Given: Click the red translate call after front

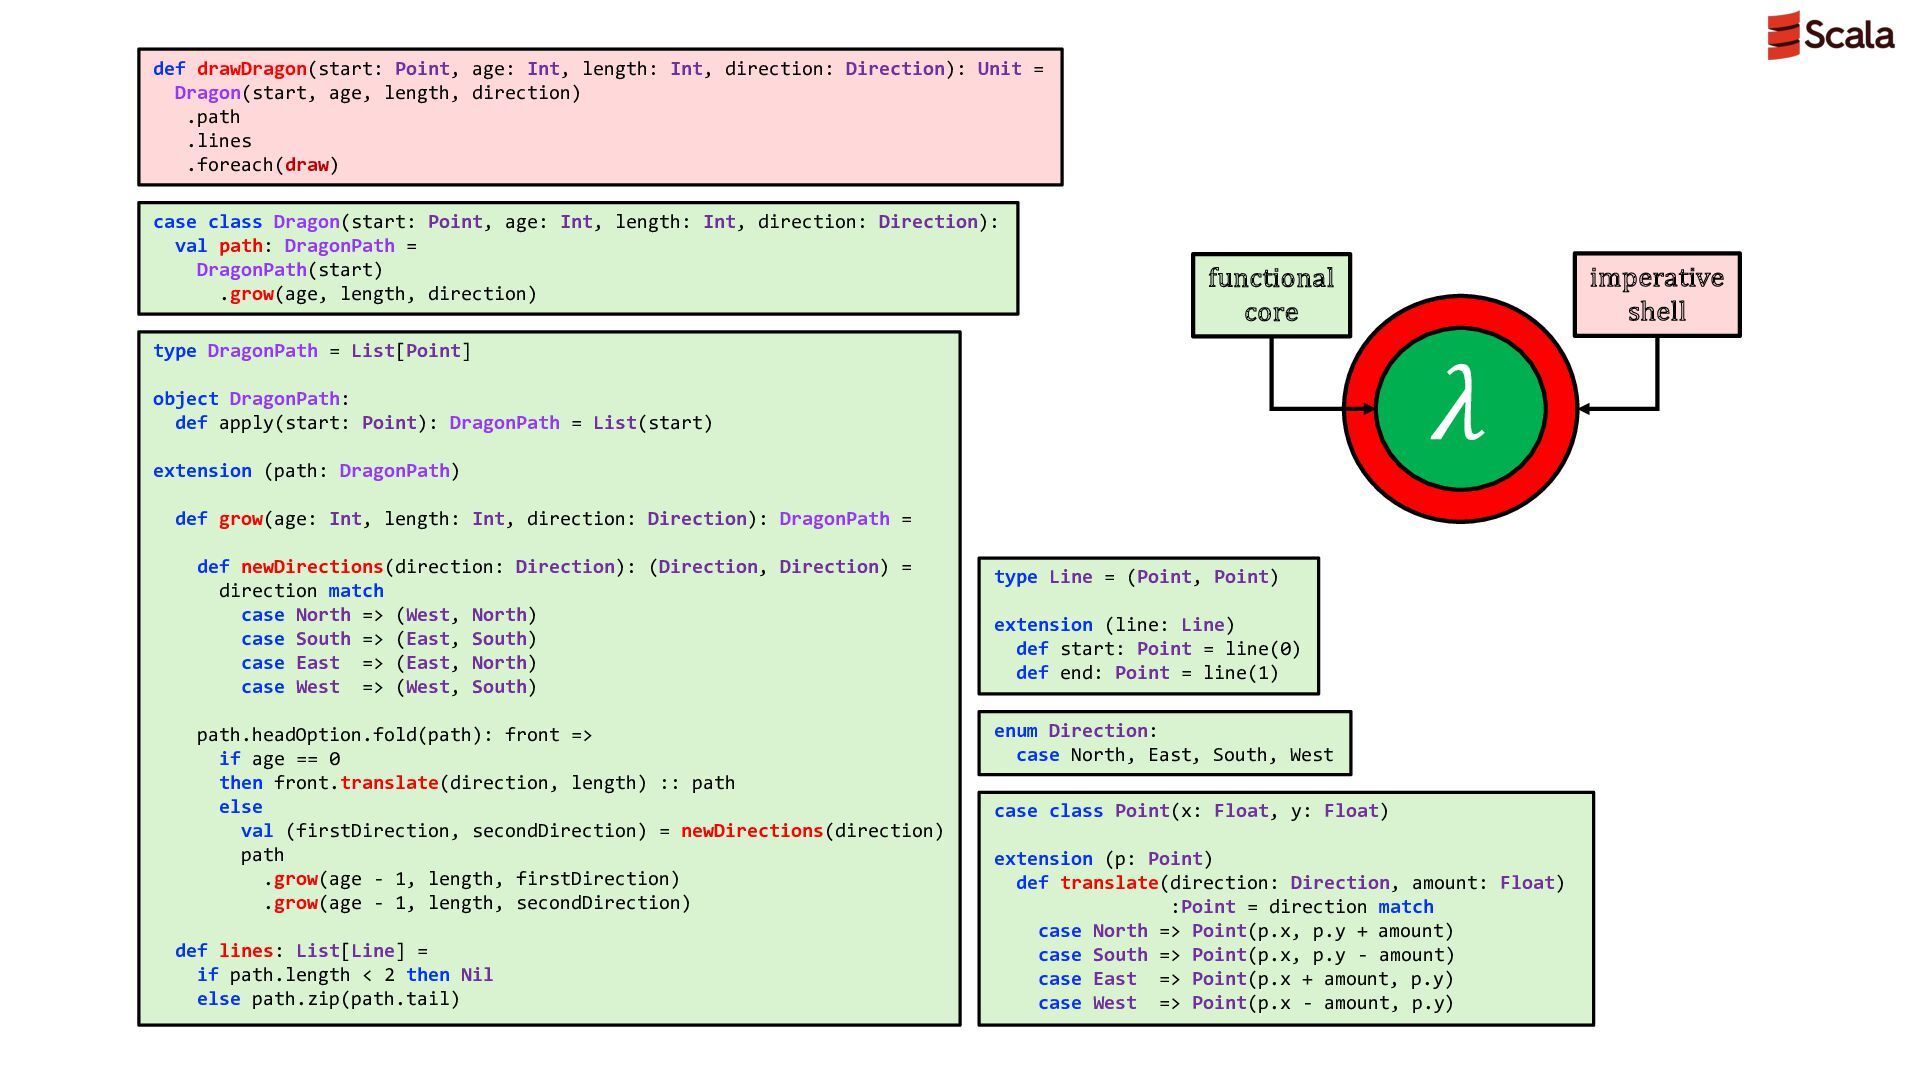Looking at the screenshot, I should coord(389,783).
